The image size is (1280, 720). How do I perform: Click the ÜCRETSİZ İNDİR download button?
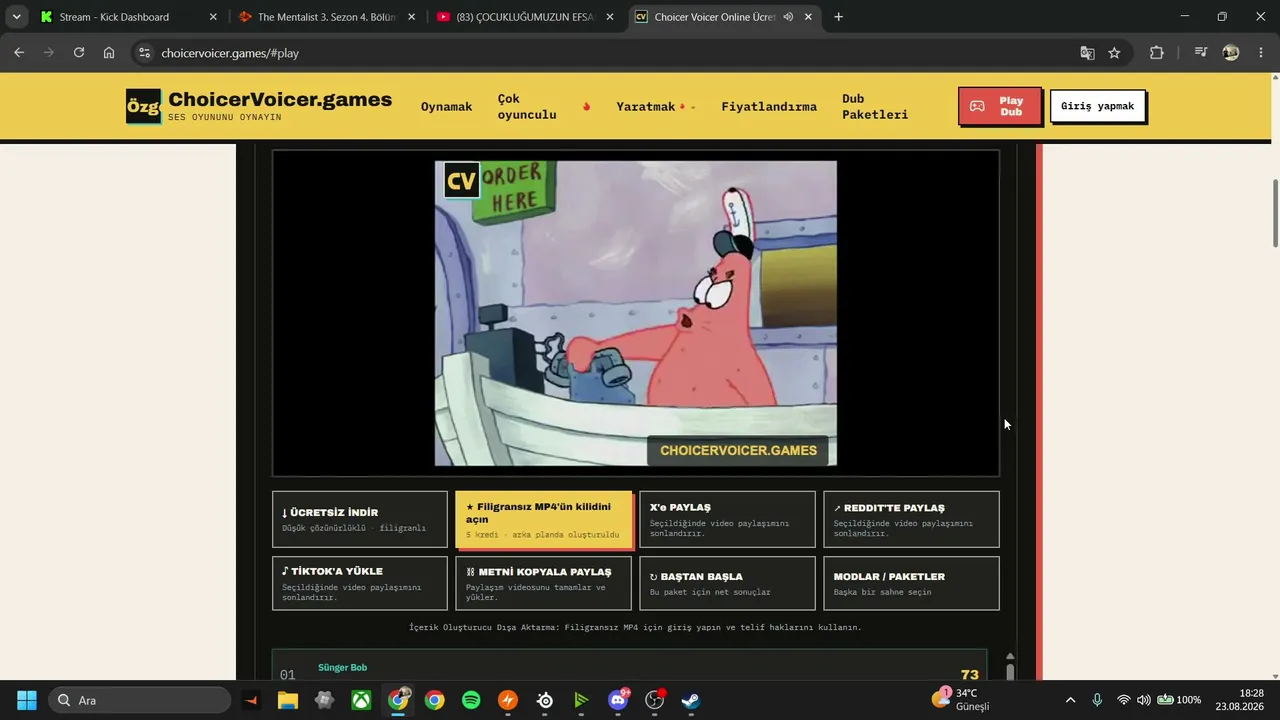pos(360,519)
